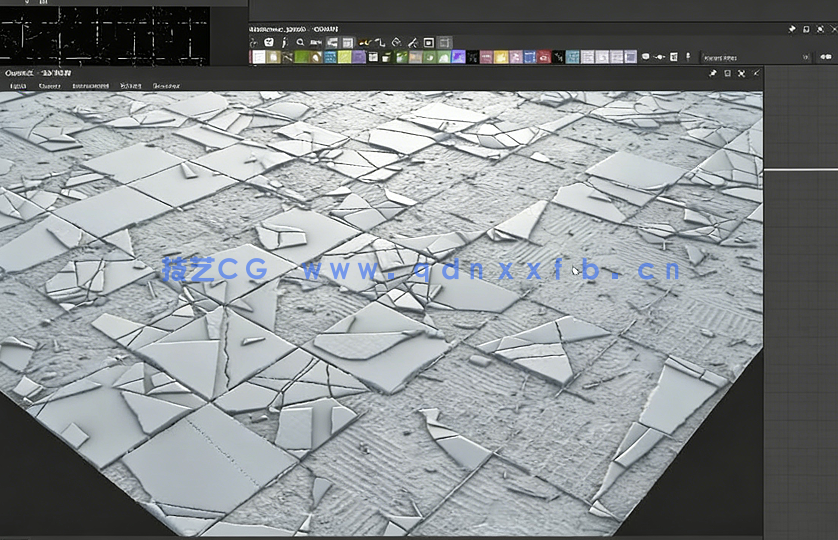Pin the graph panel
Screen dimensions: 838x540
pyautogui.click(x=792, y=29)
